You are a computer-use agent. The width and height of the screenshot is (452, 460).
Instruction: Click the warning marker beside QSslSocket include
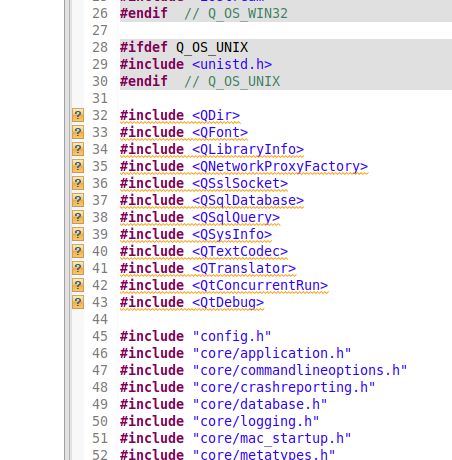point(78,183)
